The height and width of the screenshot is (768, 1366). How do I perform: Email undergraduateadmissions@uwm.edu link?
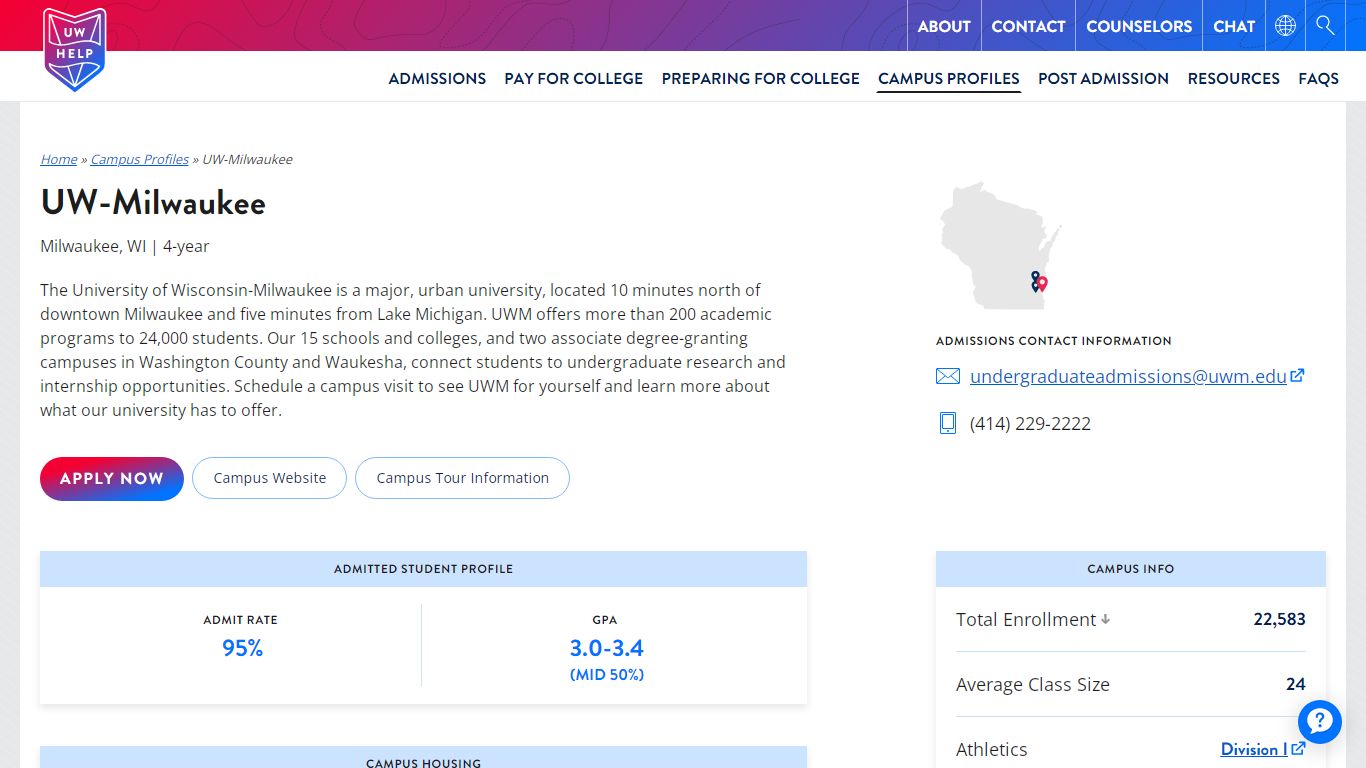click(x=1128, y=376)
